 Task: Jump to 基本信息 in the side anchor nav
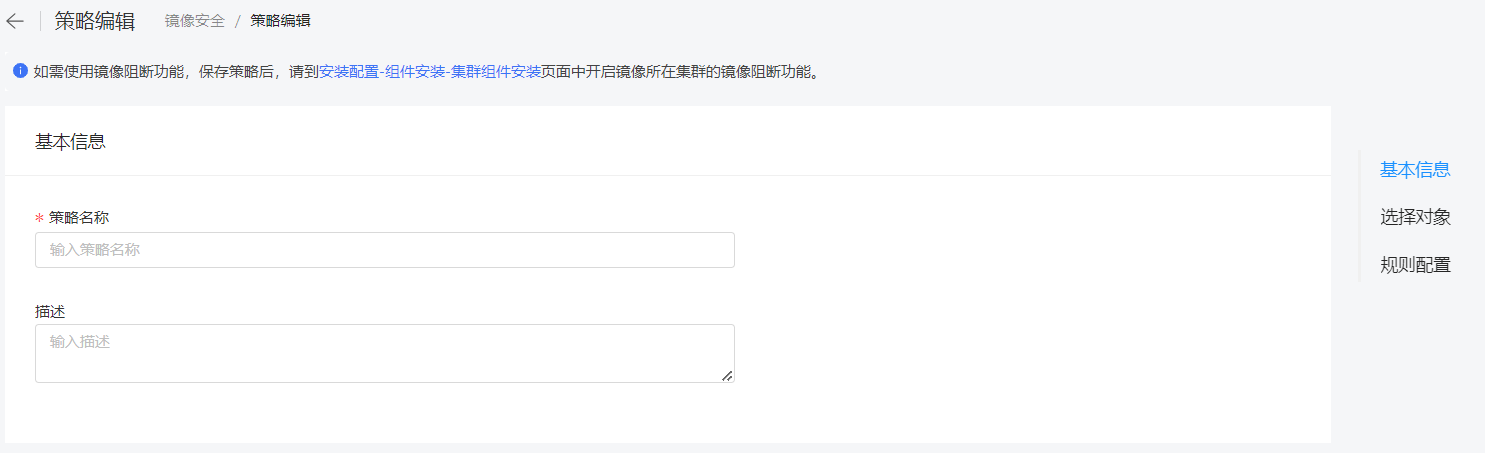(1415, 170)
